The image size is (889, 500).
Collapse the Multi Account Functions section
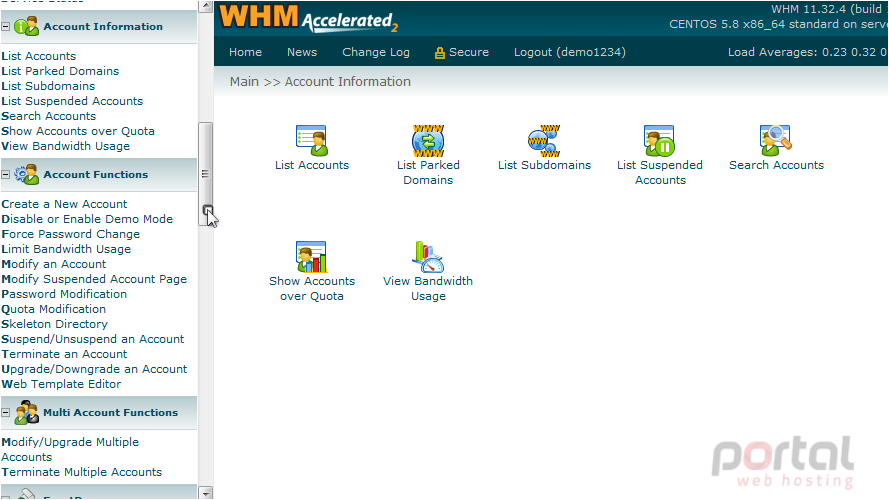coord(6,413)
